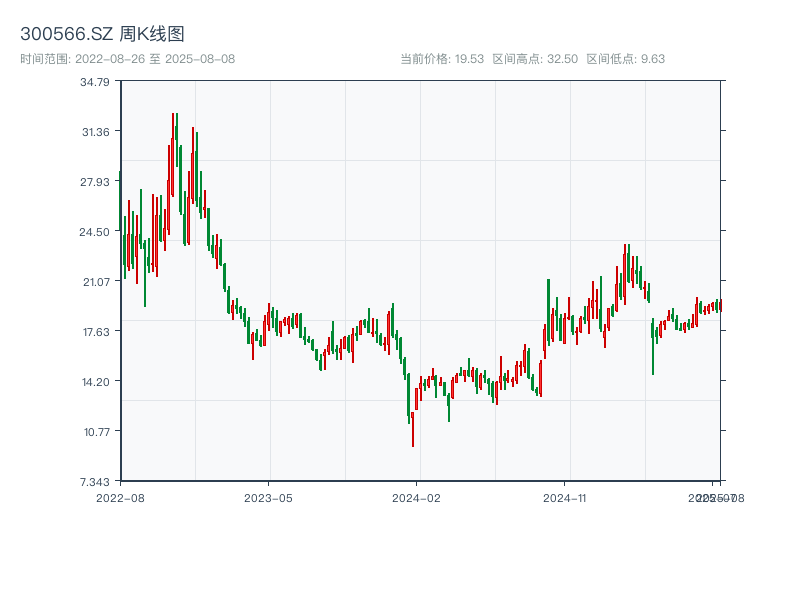Select the 当前价格 19.53 label
The image size is (800, 600).
[x=441, y=59]
